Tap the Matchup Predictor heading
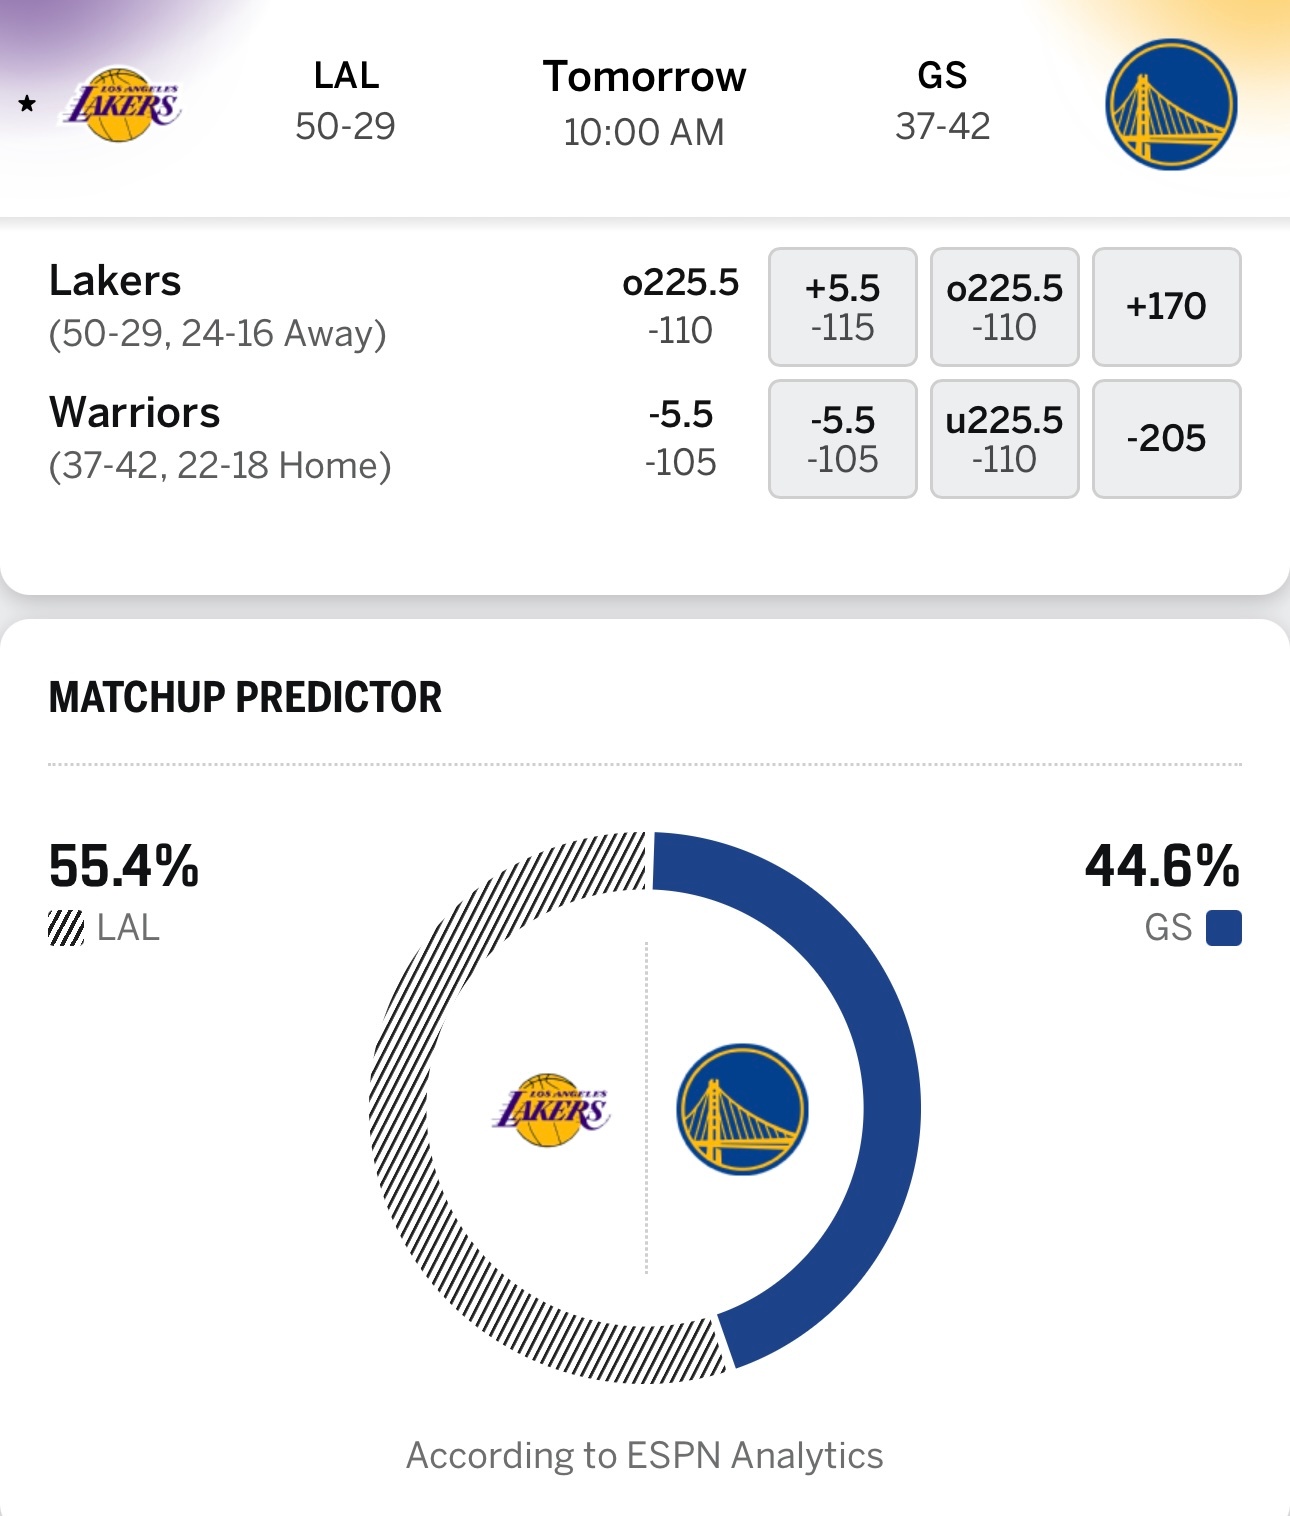The width and height of the screenshot is (1290, 1516). [x=245, y=697]
